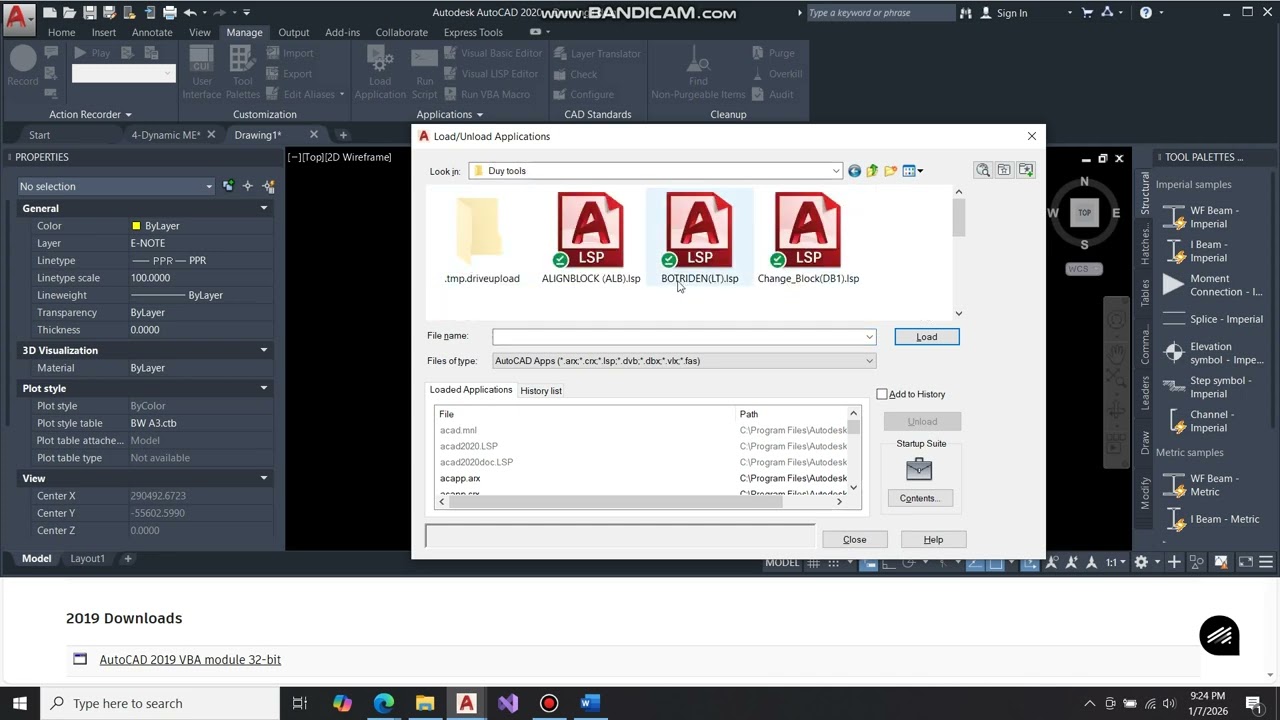Switch to History list tab
Image resolution: width=1280 pixels, height=720 pixels.
541,391
